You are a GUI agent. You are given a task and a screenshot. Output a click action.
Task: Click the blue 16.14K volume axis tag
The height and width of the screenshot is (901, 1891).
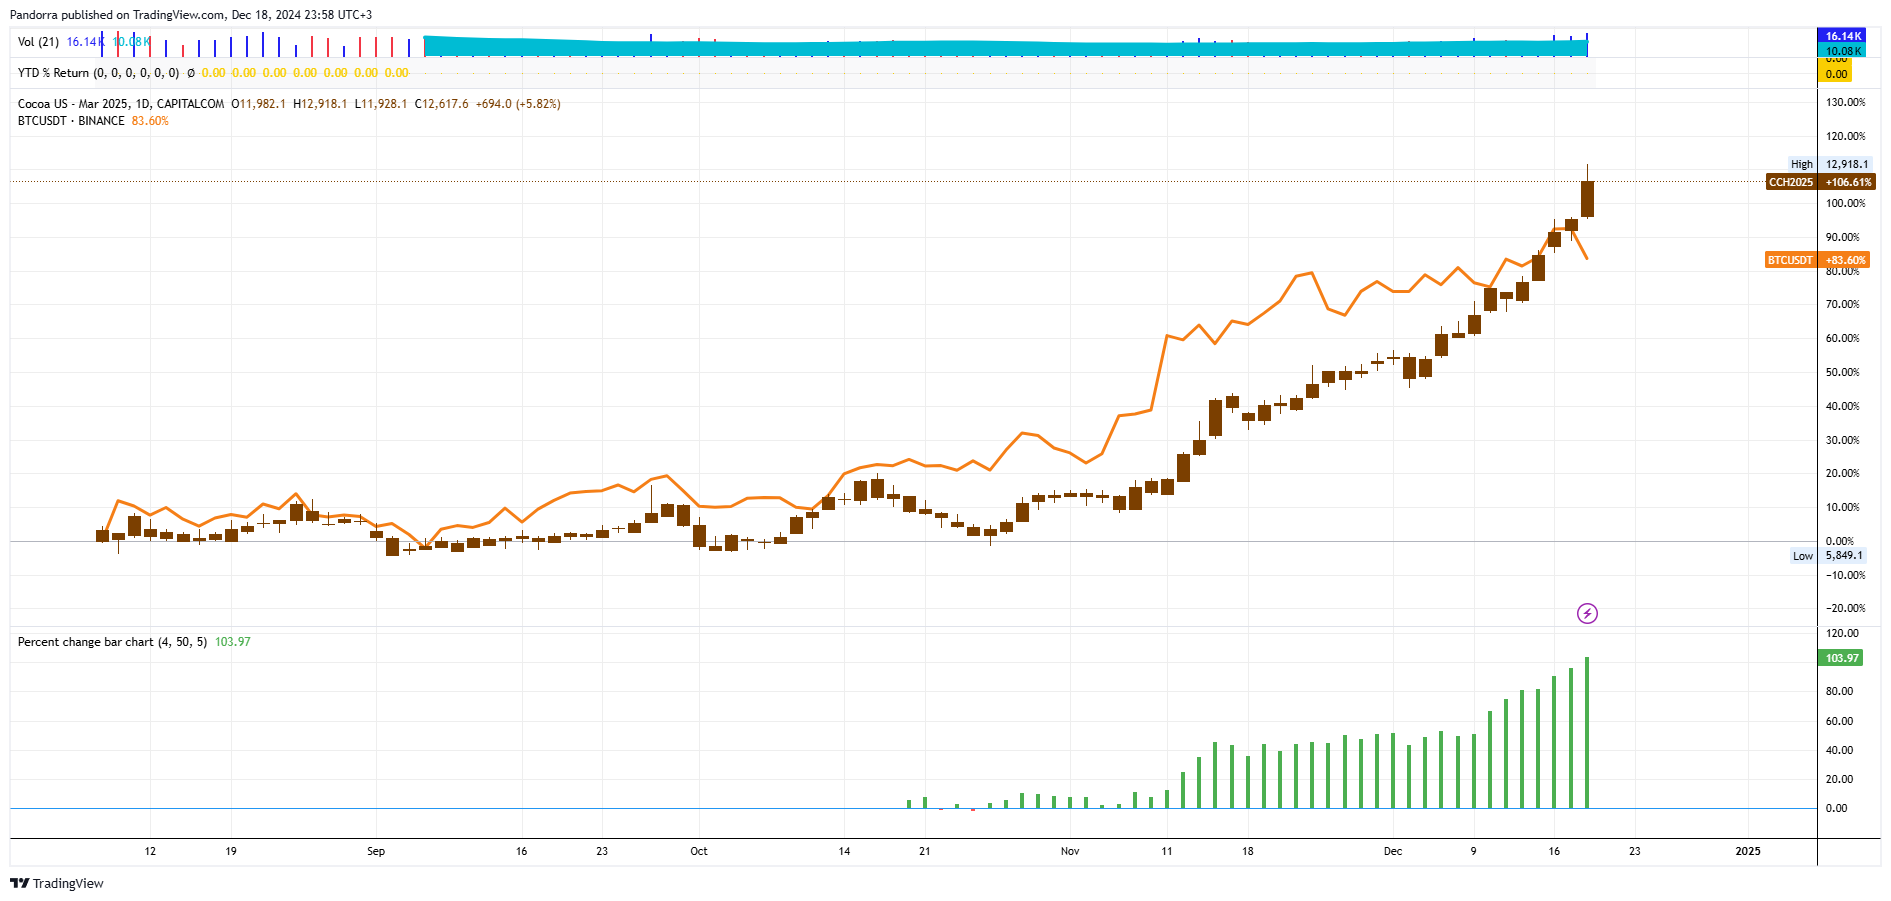[x=1844, y=36]
